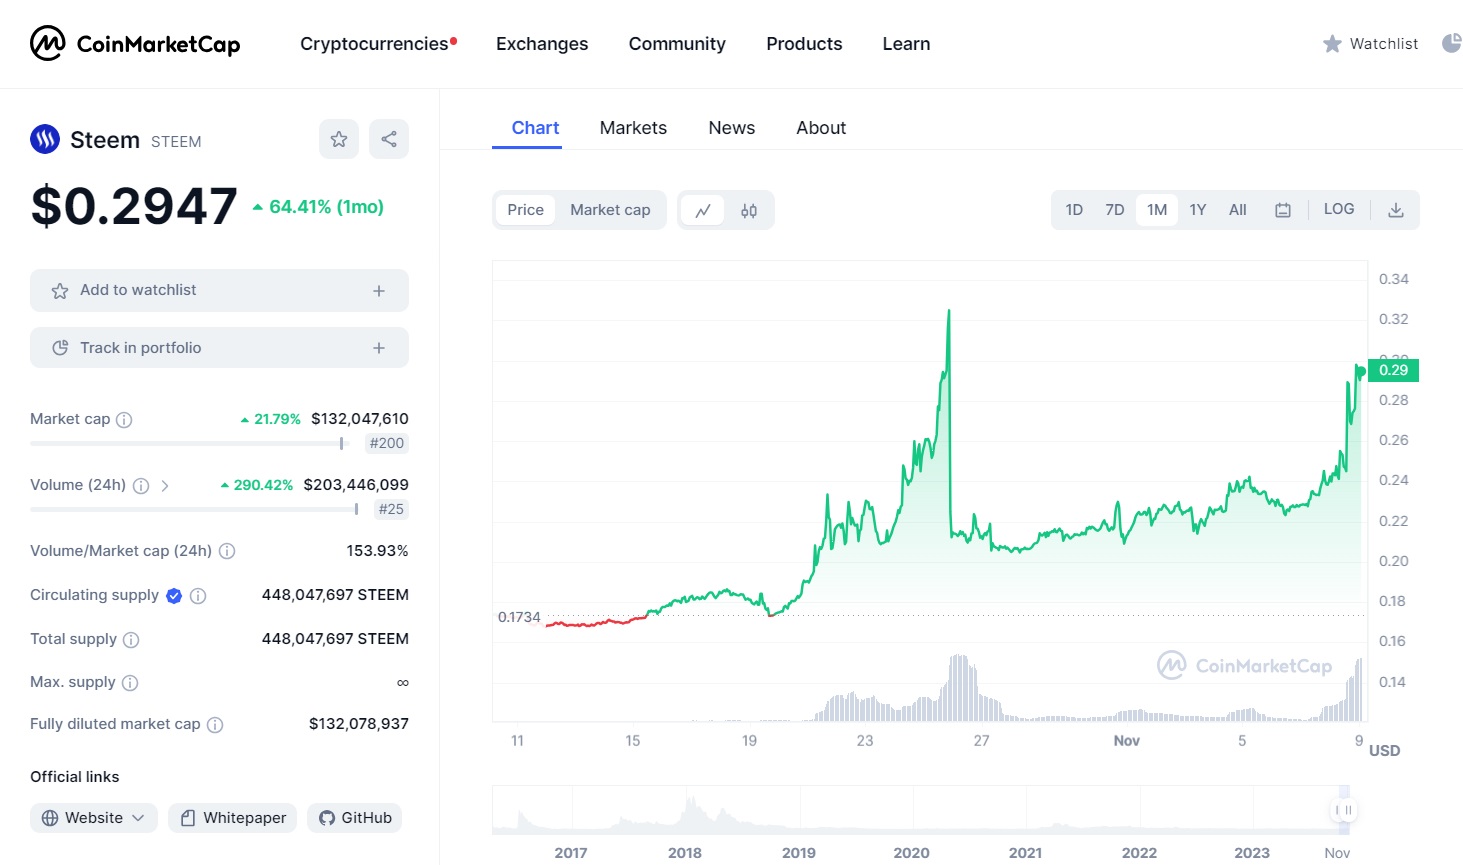Set chart range to 1Y

click(x=1198, y=210)
